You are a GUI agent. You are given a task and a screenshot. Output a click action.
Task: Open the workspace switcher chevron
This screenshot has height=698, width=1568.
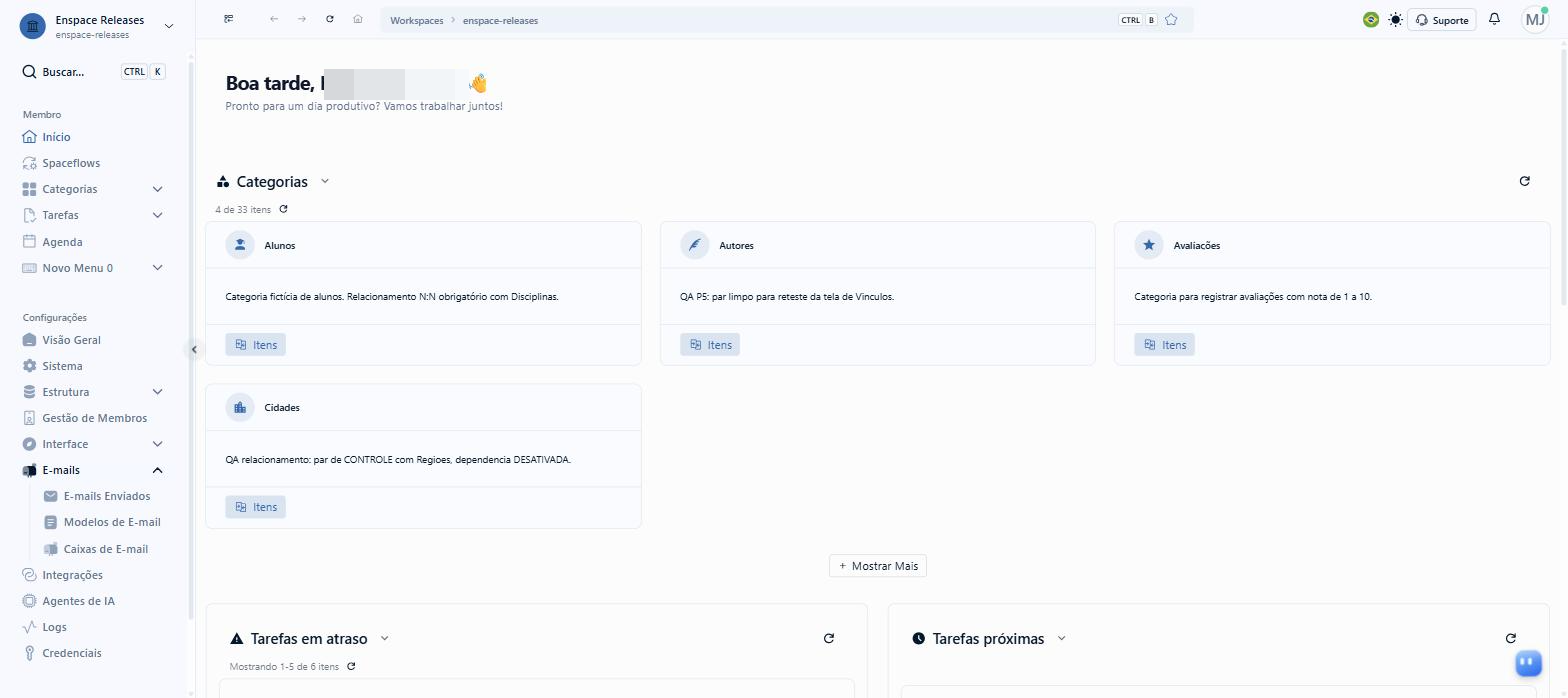pos(168,26)
